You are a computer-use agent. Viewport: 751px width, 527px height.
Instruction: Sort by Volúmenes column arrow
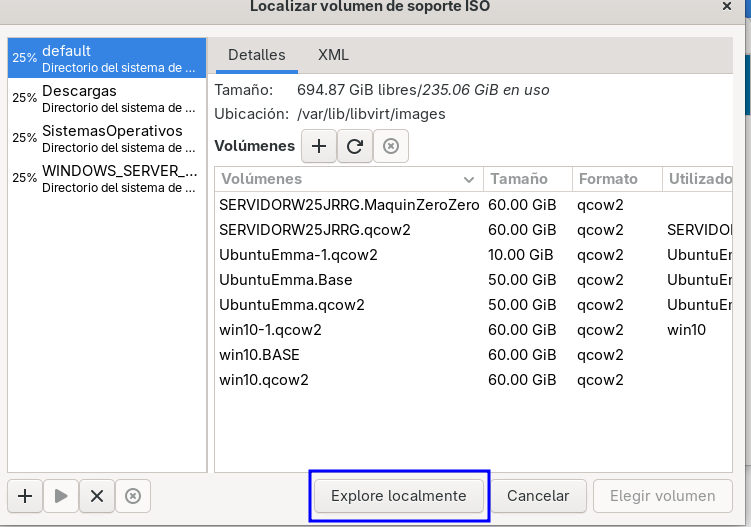coord(469,180)
